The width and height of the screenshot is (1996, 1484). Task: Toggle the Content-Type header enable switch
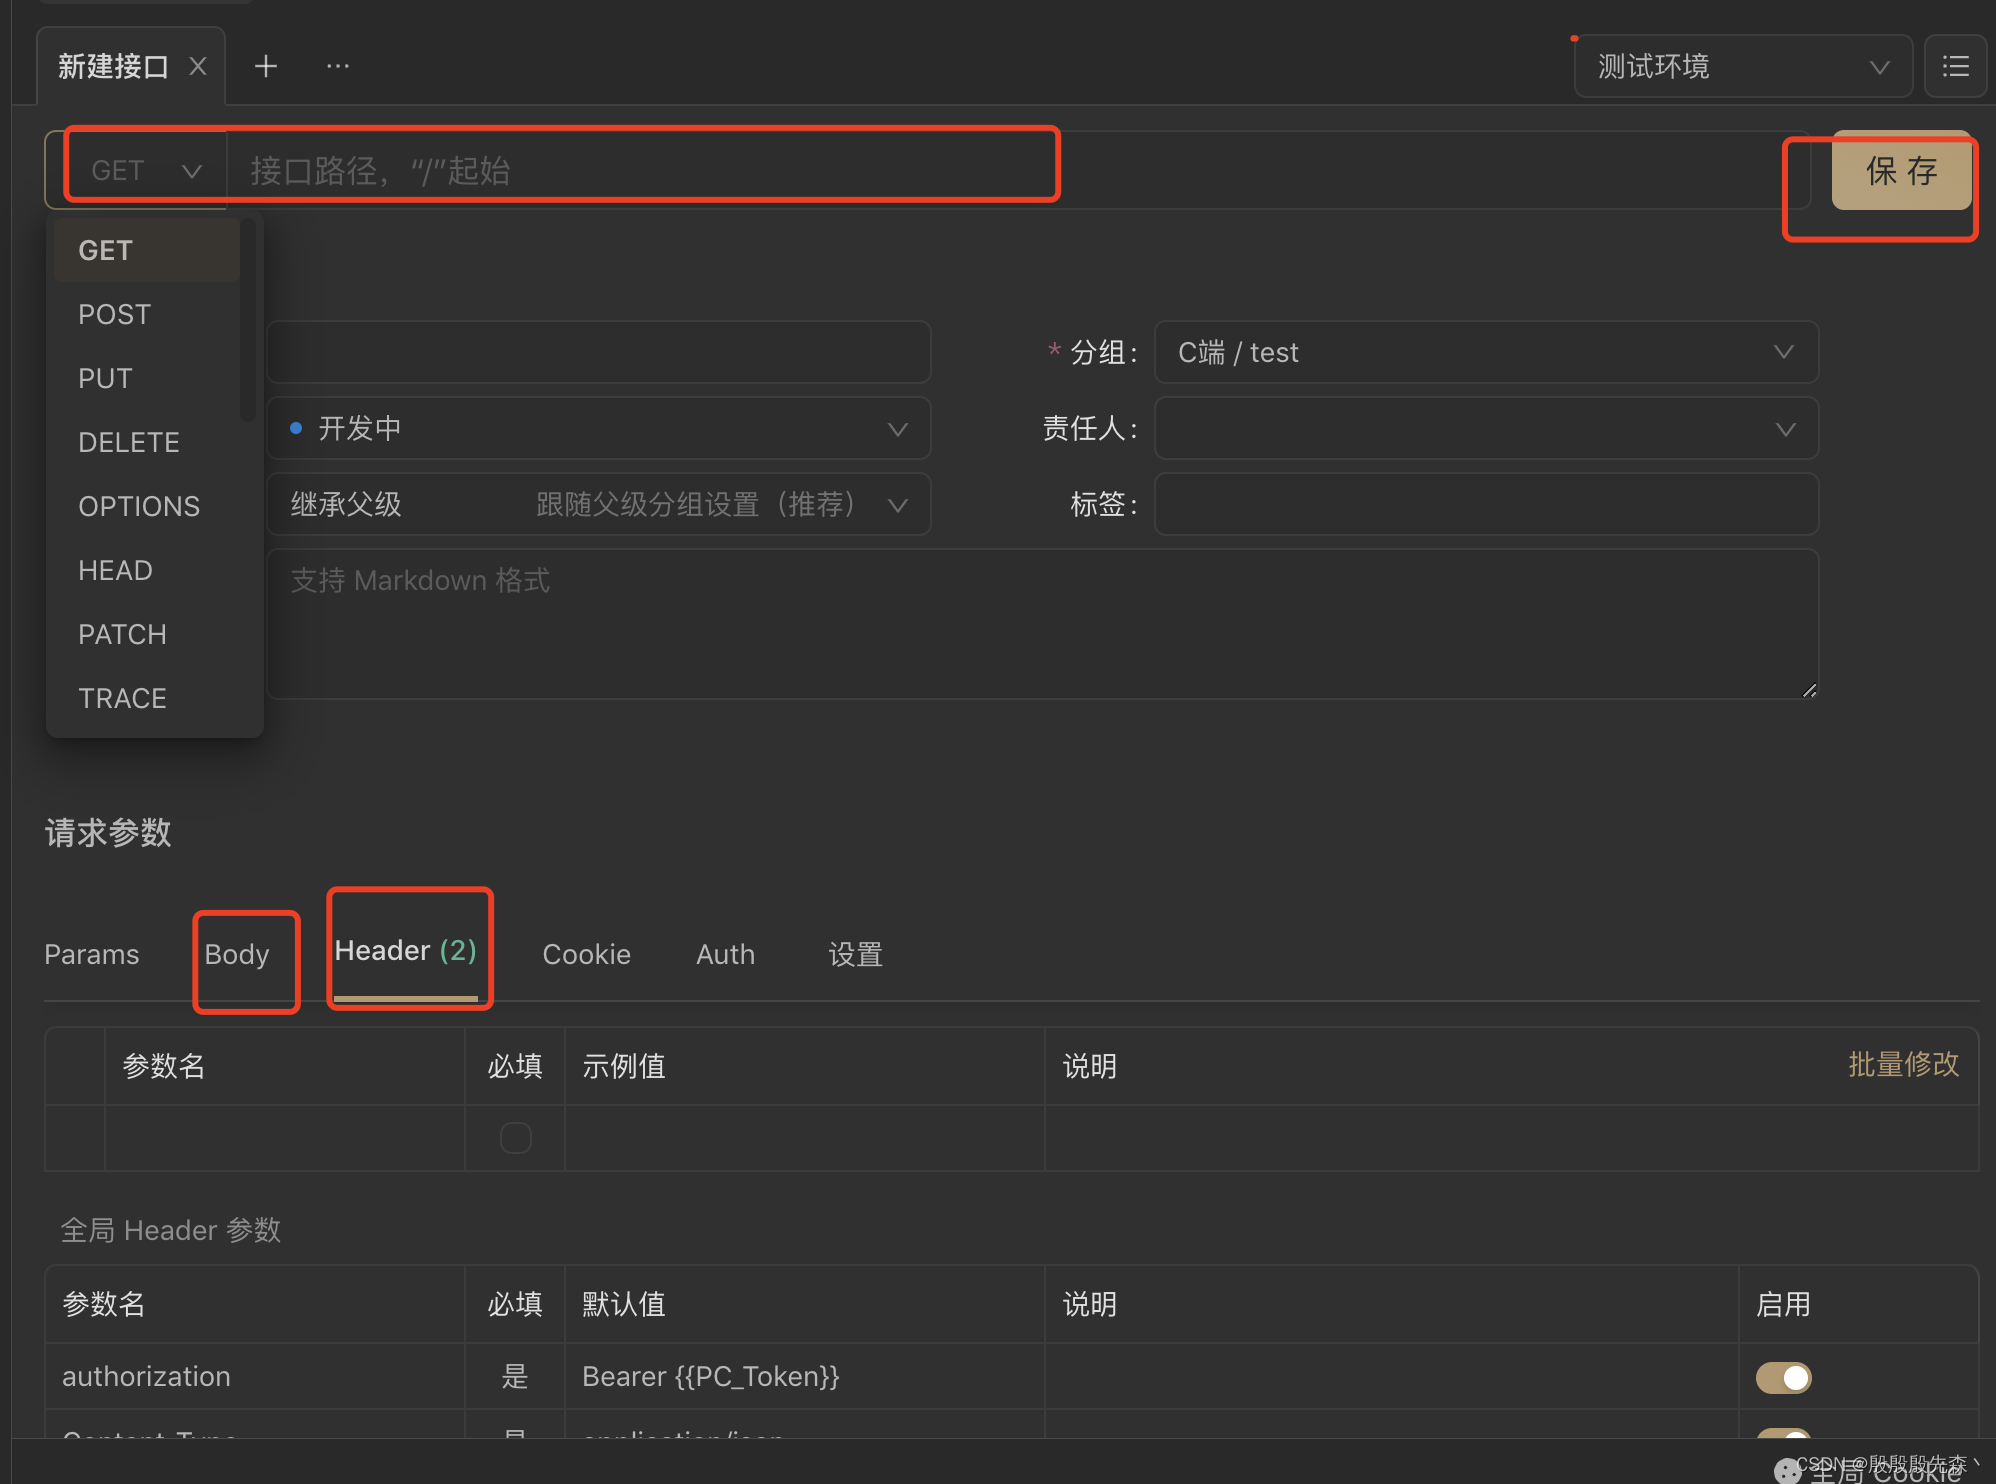1783,1435
